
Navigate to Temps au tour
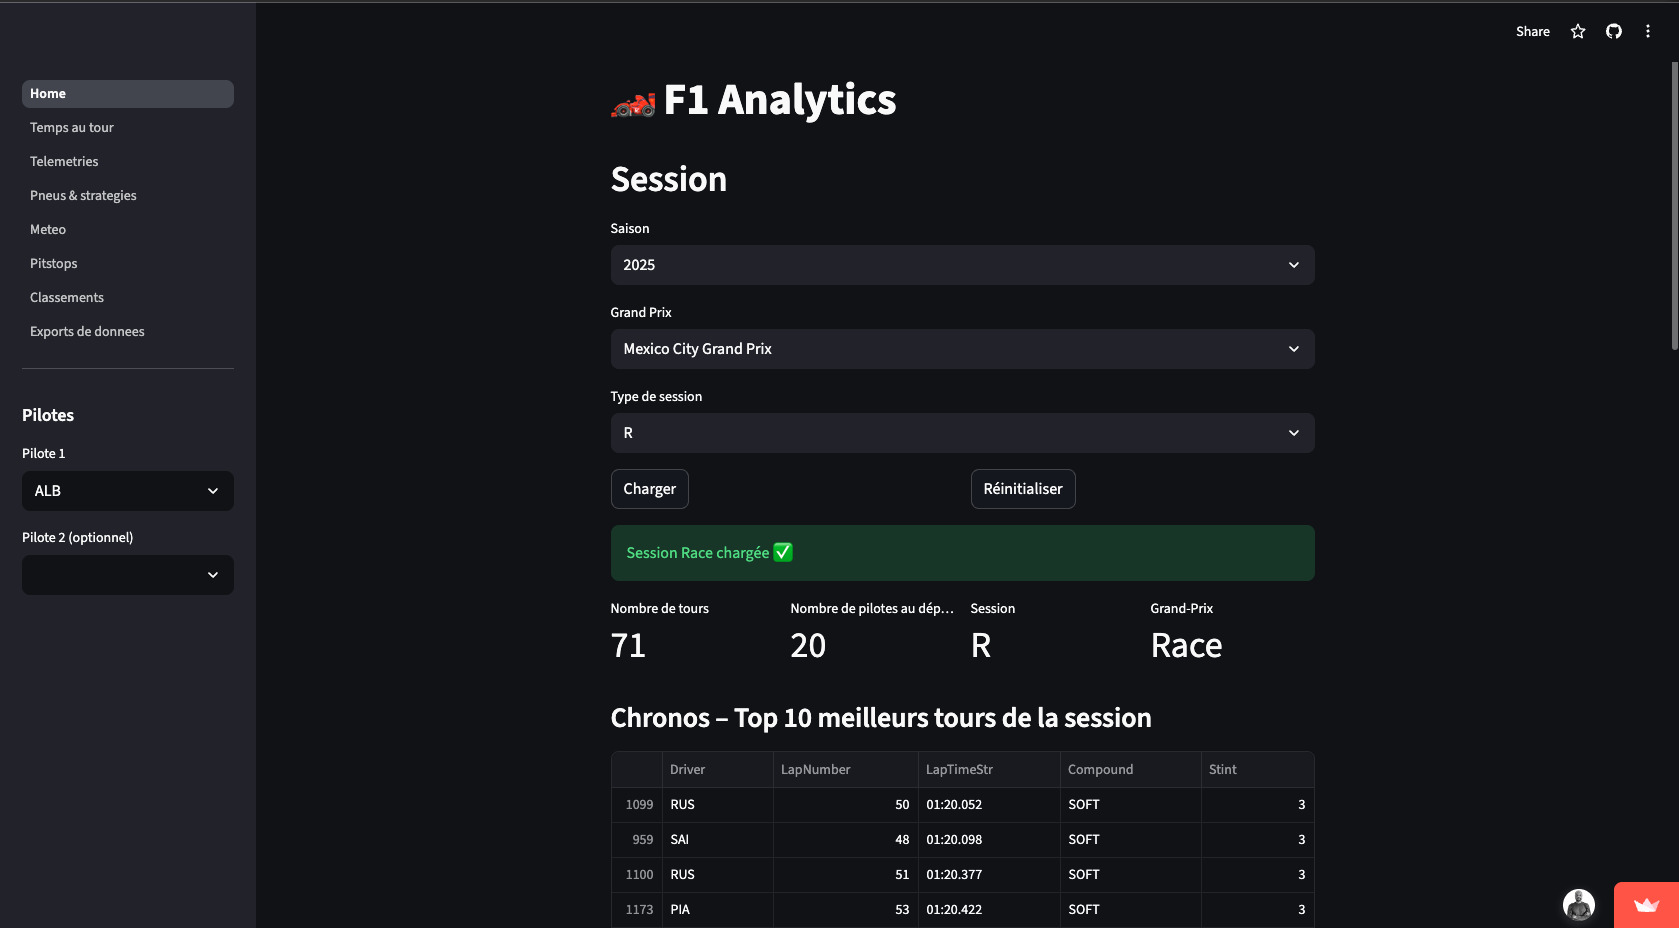[x=71, y=127]
